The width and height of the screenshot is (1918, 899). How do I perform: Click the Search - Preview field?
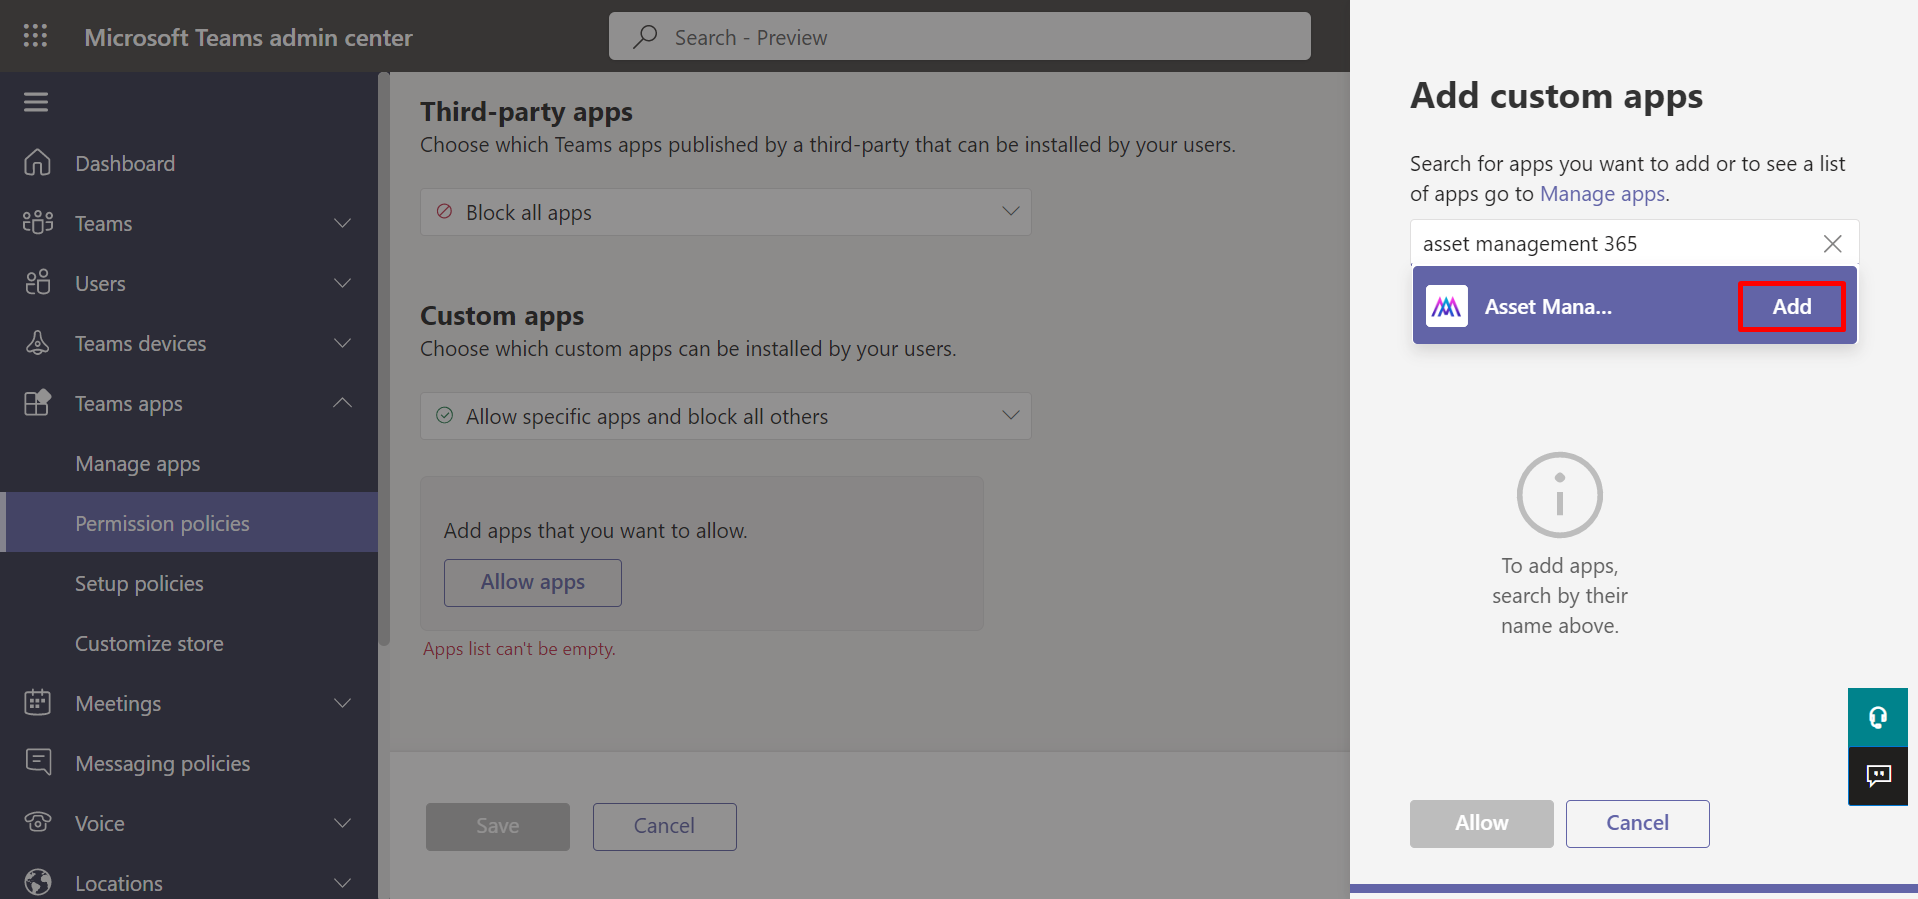point(959,37)
